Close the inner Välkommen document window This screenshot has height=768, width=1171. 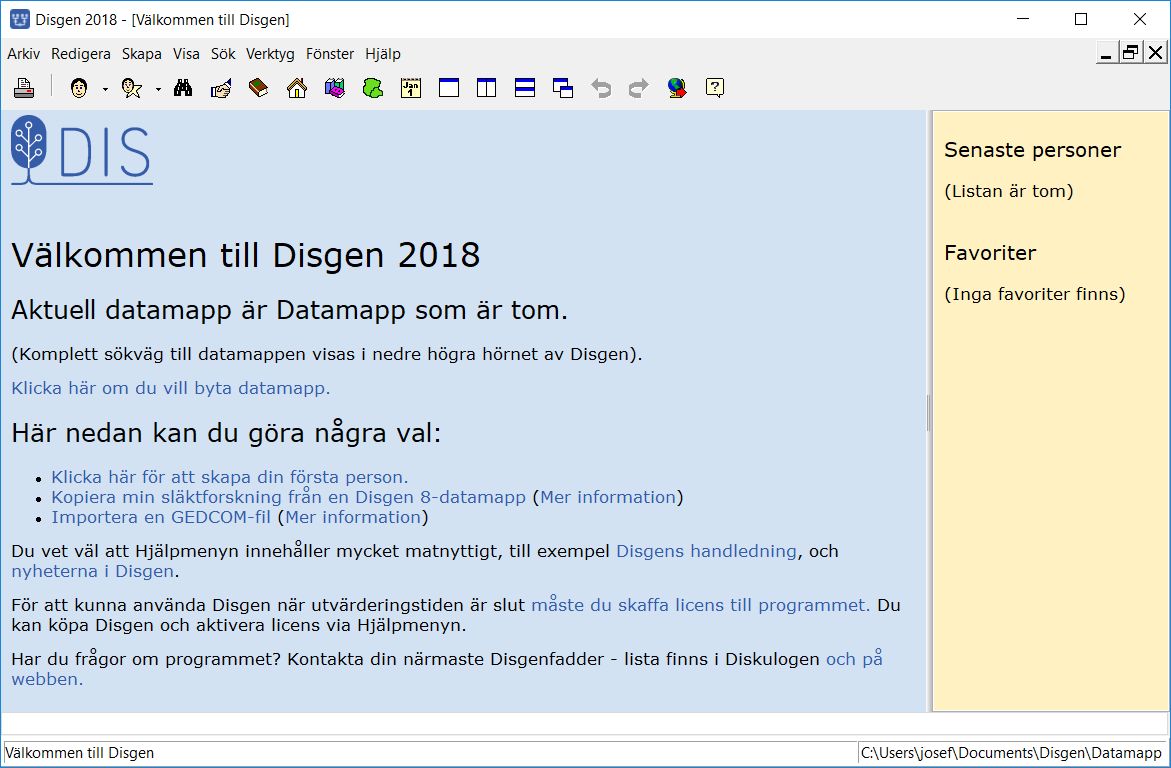tap(1155, 53)
